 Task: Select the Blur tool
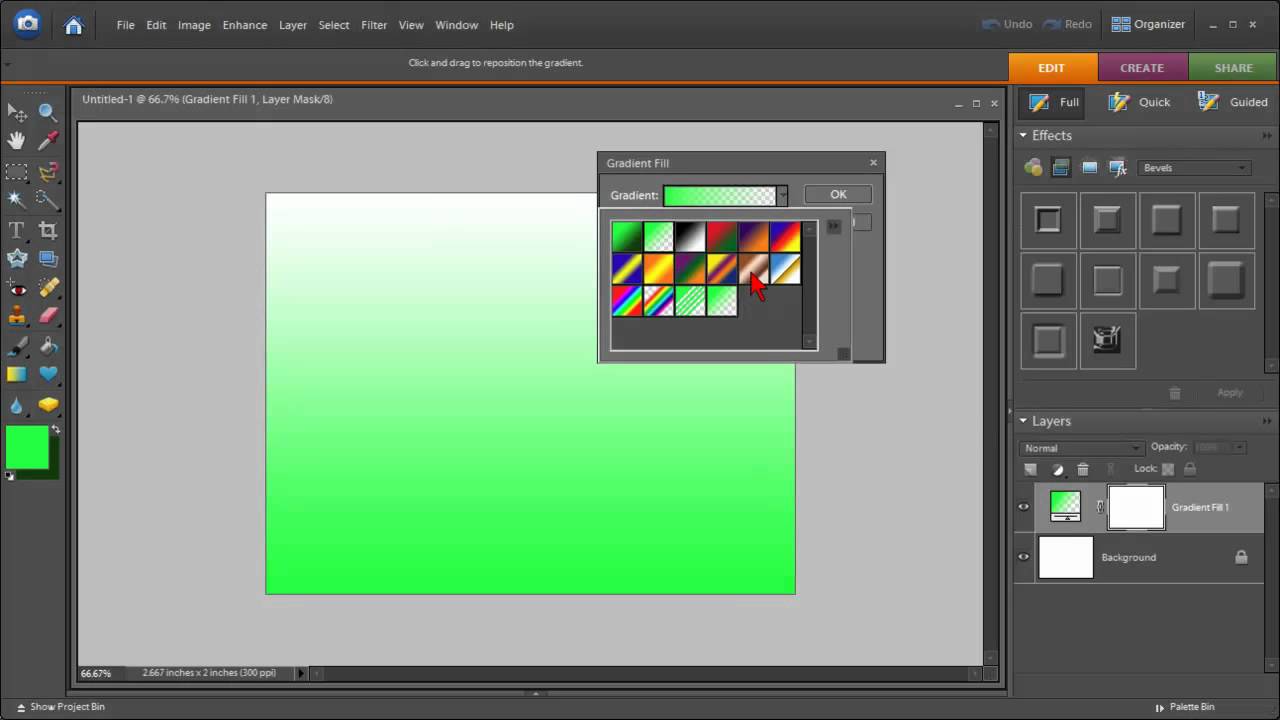click(x=17, y=405)
